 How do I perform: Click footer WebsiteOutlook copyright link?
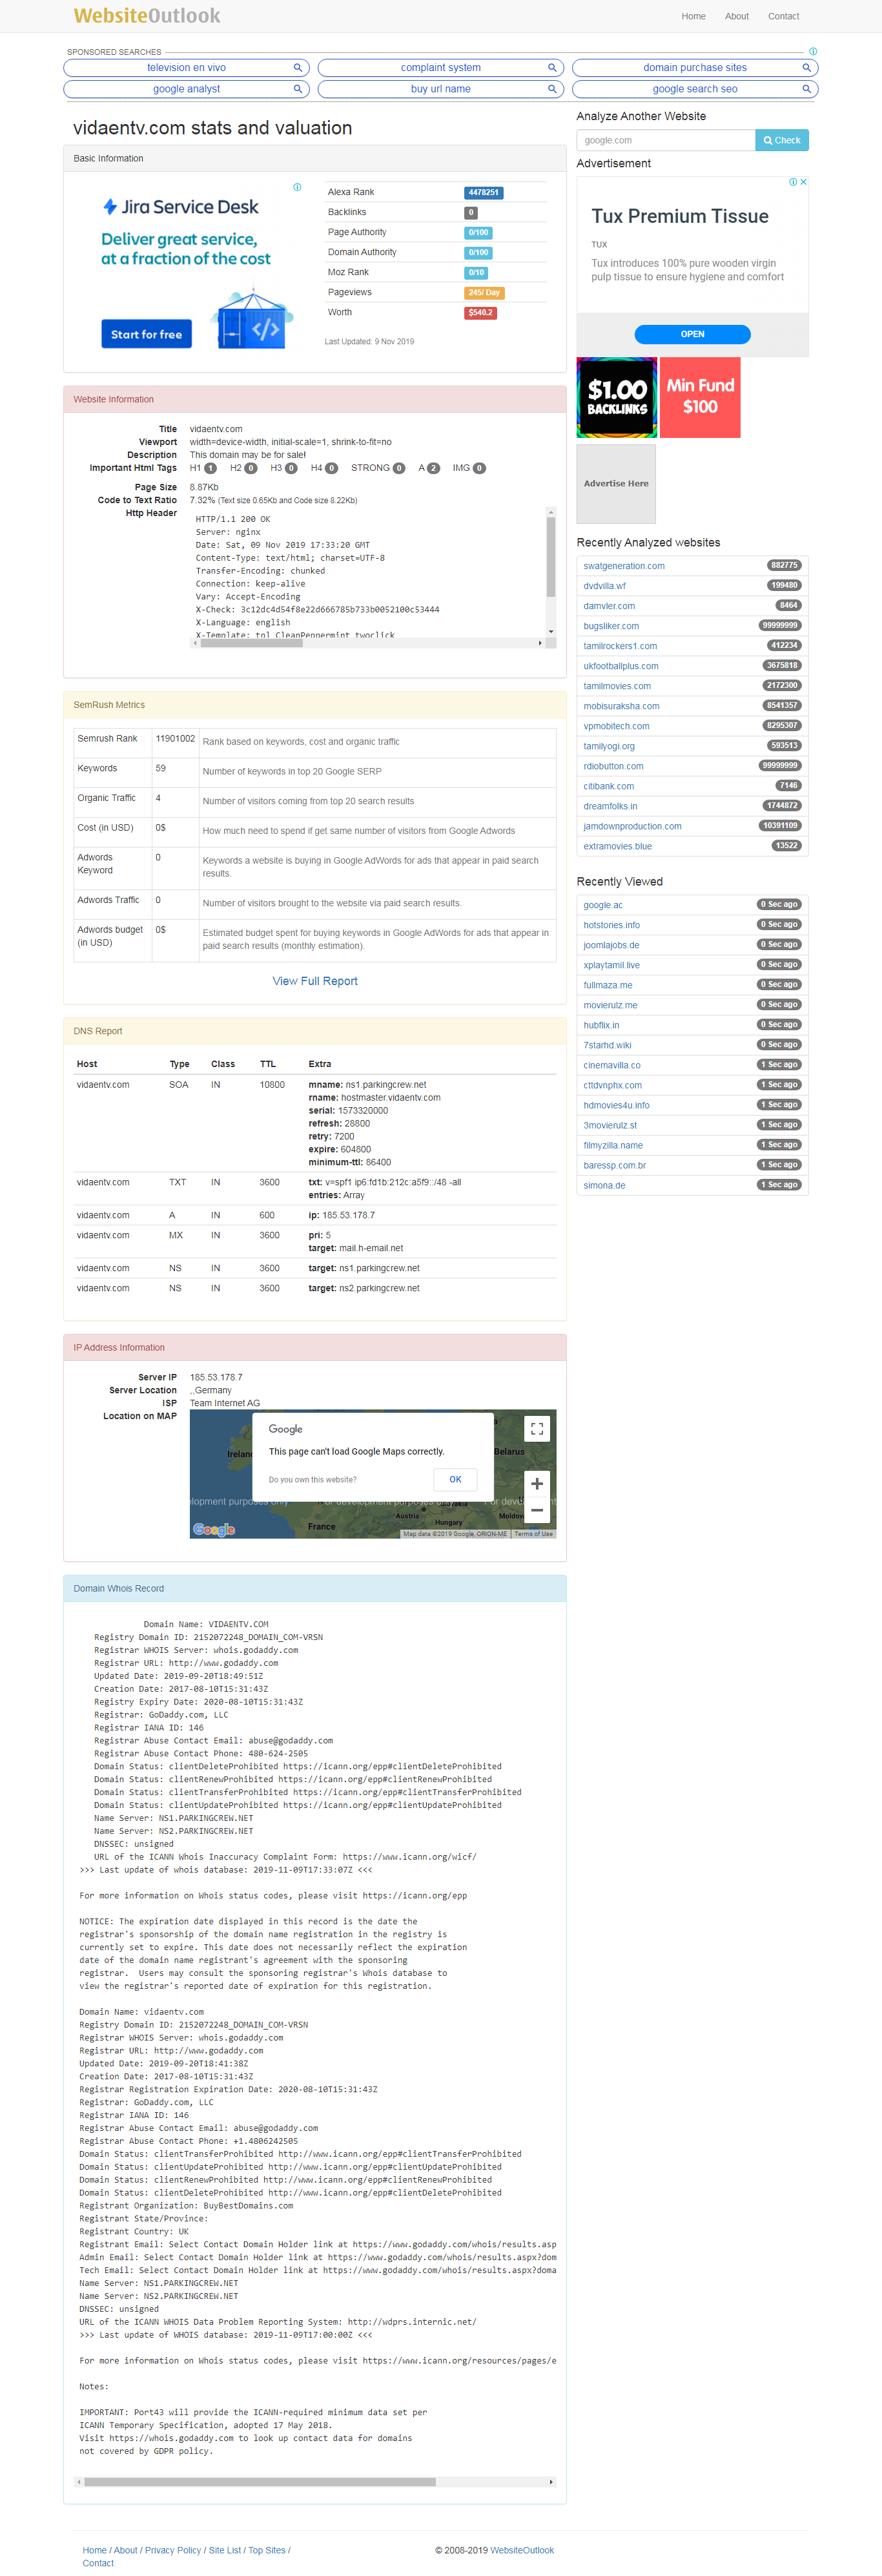[521, 2550]
